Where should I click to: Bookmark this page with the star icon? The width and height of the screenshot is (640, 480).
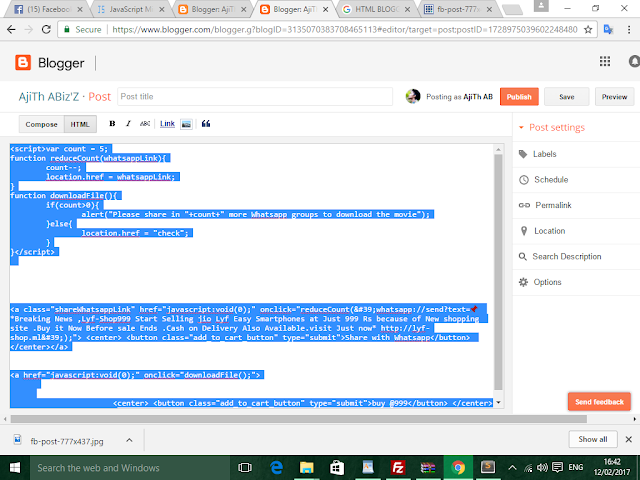coord(588,29)
